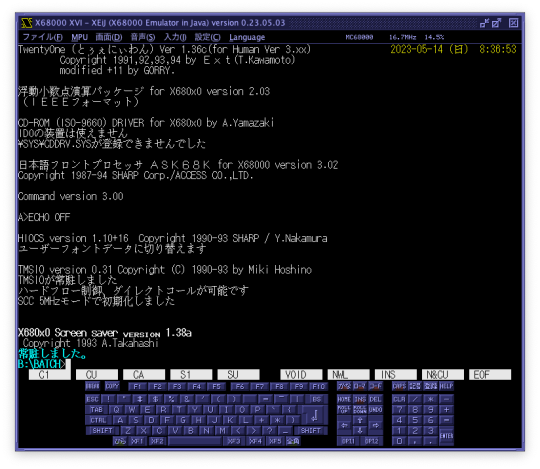The image size is (540, 469).
Task: Click the numpad 7 key
Action: pyautogui.click(x=399, y=410)
